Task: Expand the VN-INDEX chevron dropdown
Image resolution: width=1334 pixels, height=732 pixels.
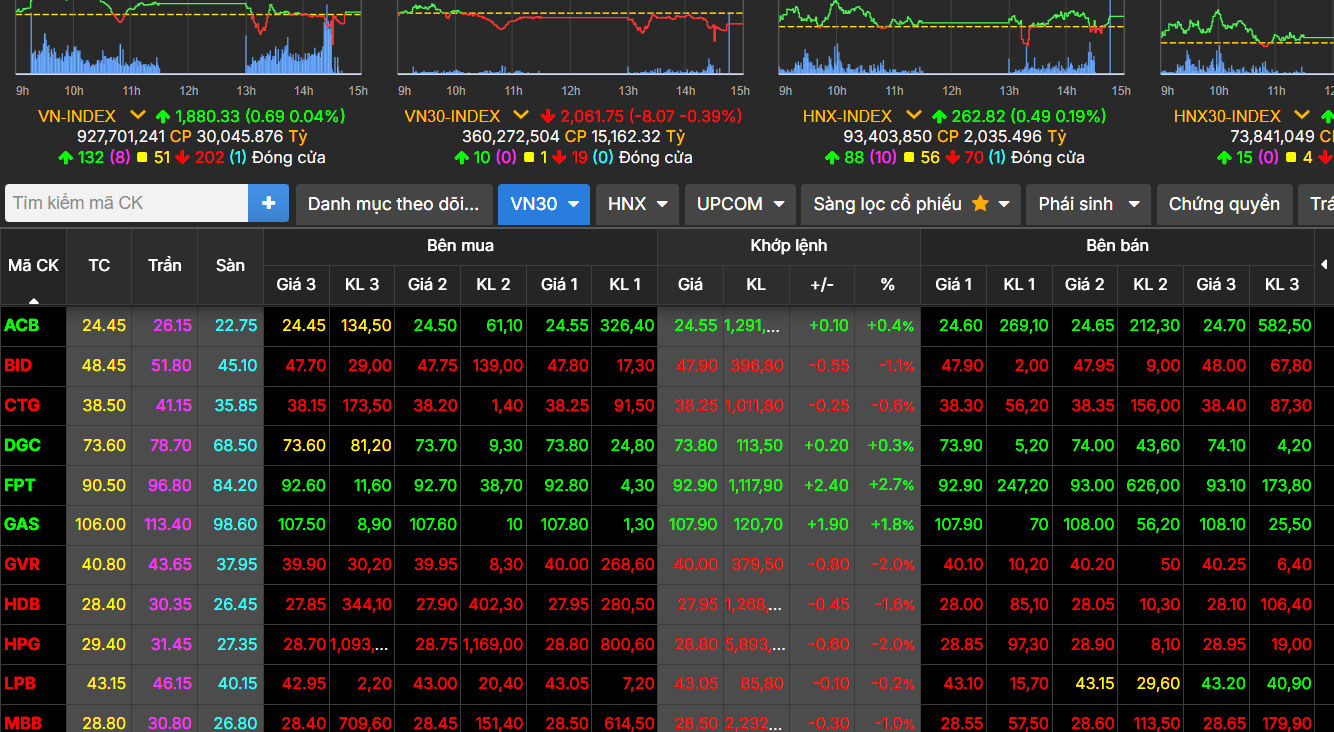Action: click(137, 116)
